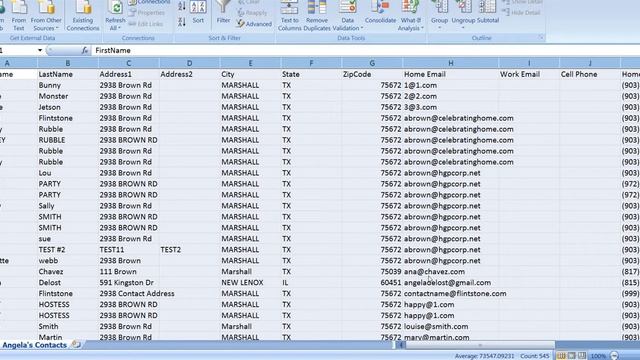640x360 pixels.
Task: Open What-If Analysis menu
Action: pos(411,16)
